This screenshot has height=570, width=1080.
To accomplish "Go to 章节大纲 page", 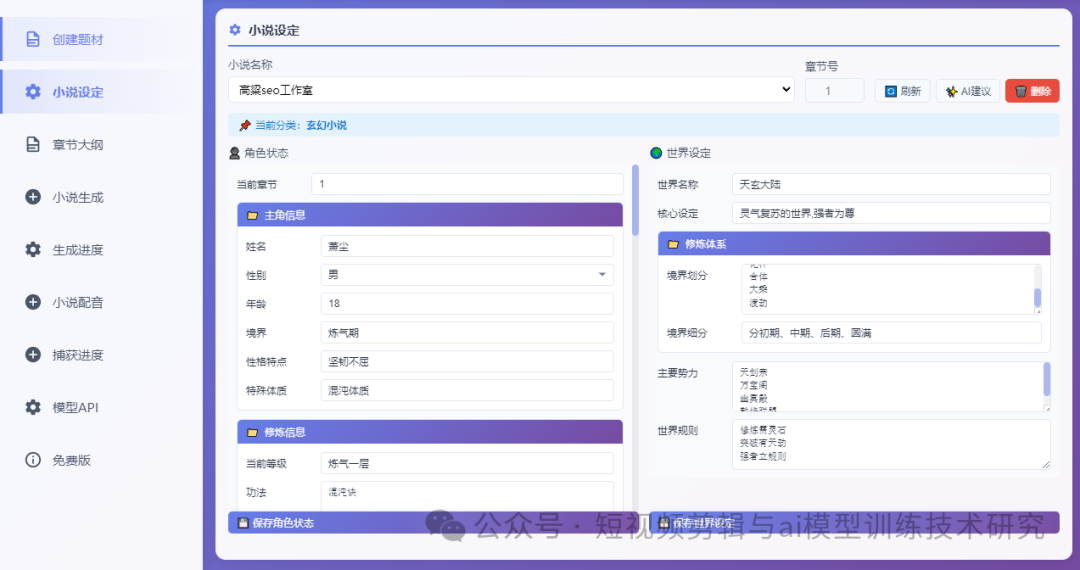I will 102,145.
